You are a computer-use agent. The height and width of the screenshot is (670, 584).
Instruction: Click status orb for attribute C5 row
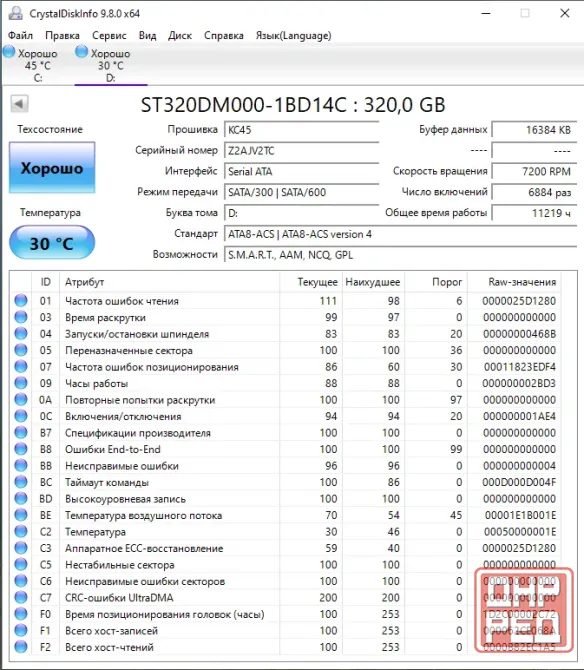coord(21,564)
